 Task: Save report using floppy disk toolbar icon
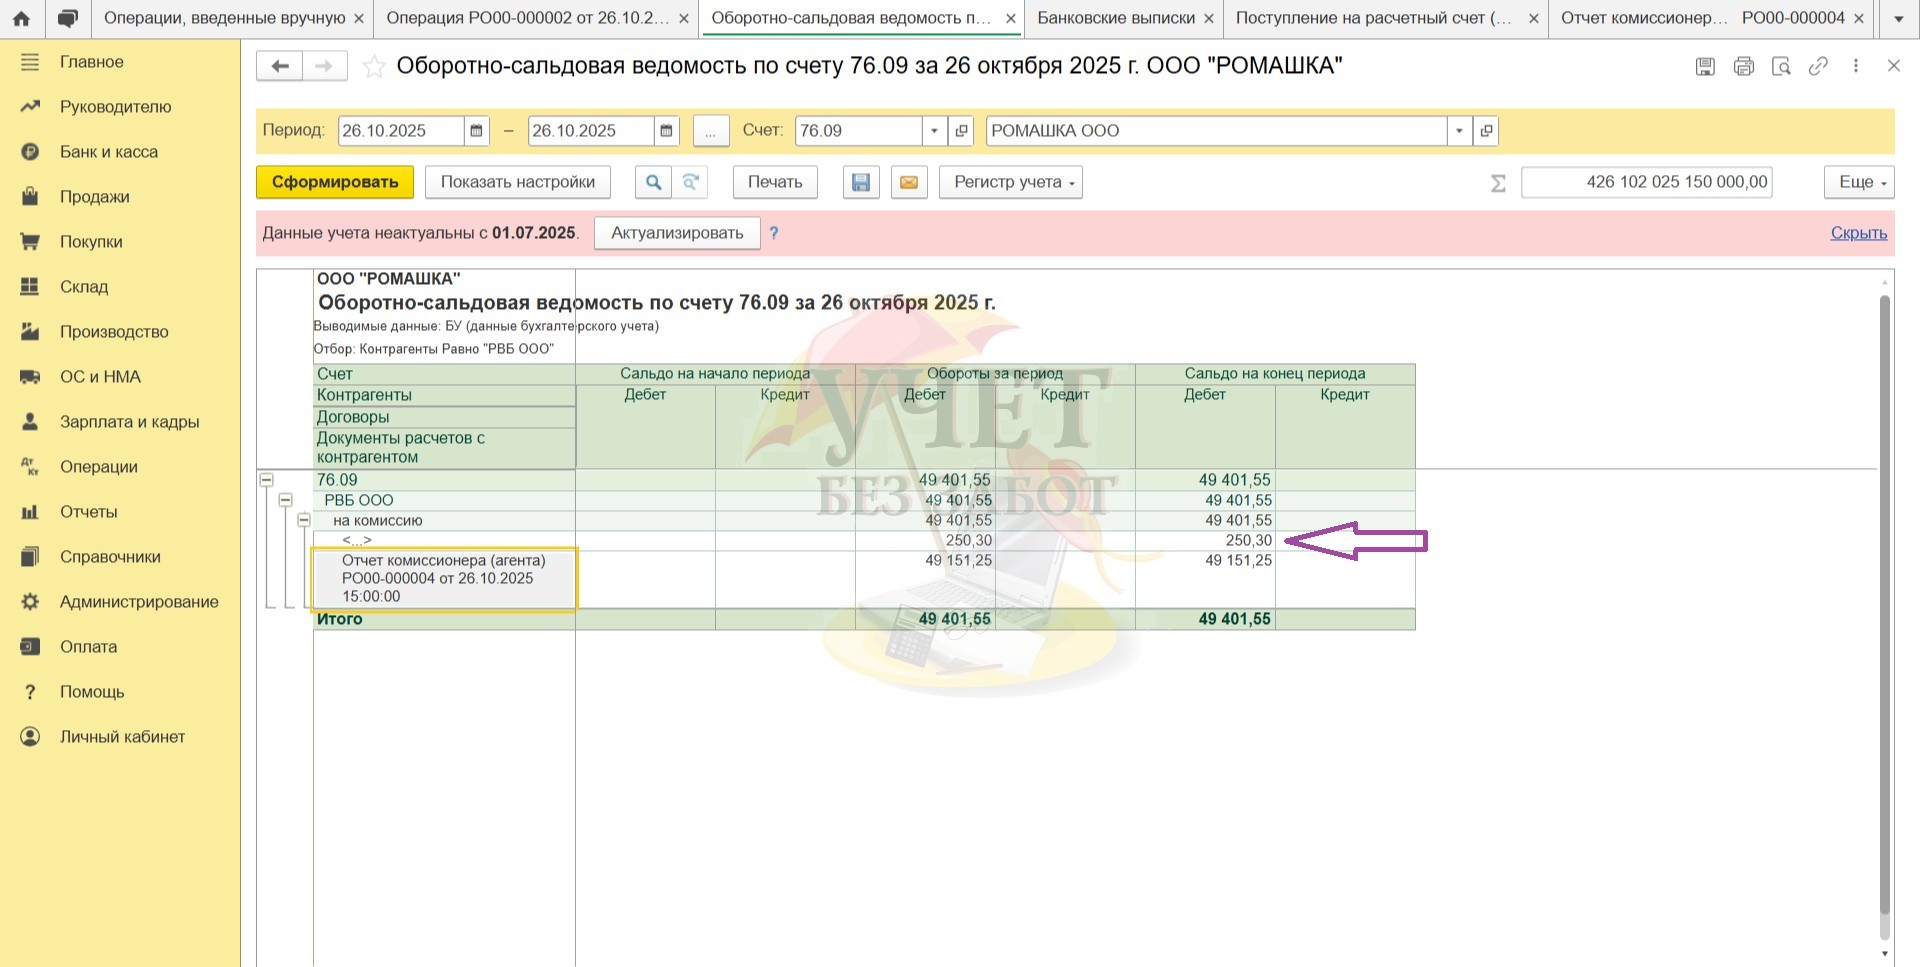(x=861, y=182)
